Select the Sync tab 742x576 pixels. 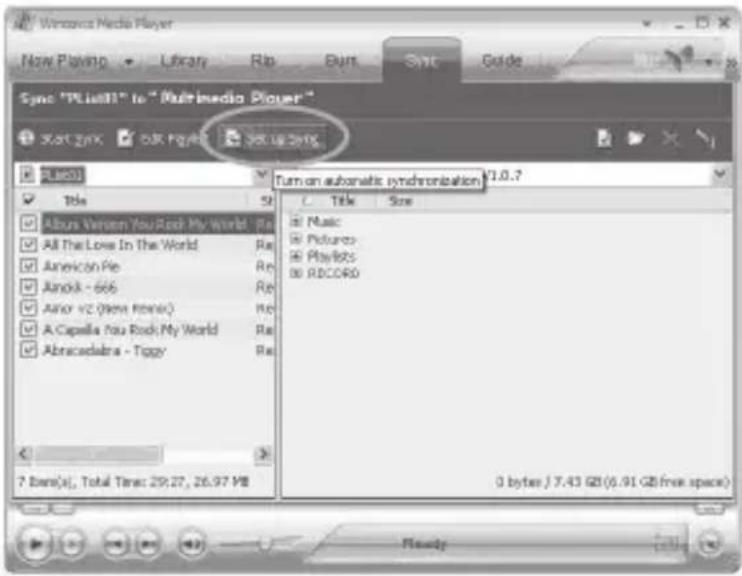(x=421, y=61)
